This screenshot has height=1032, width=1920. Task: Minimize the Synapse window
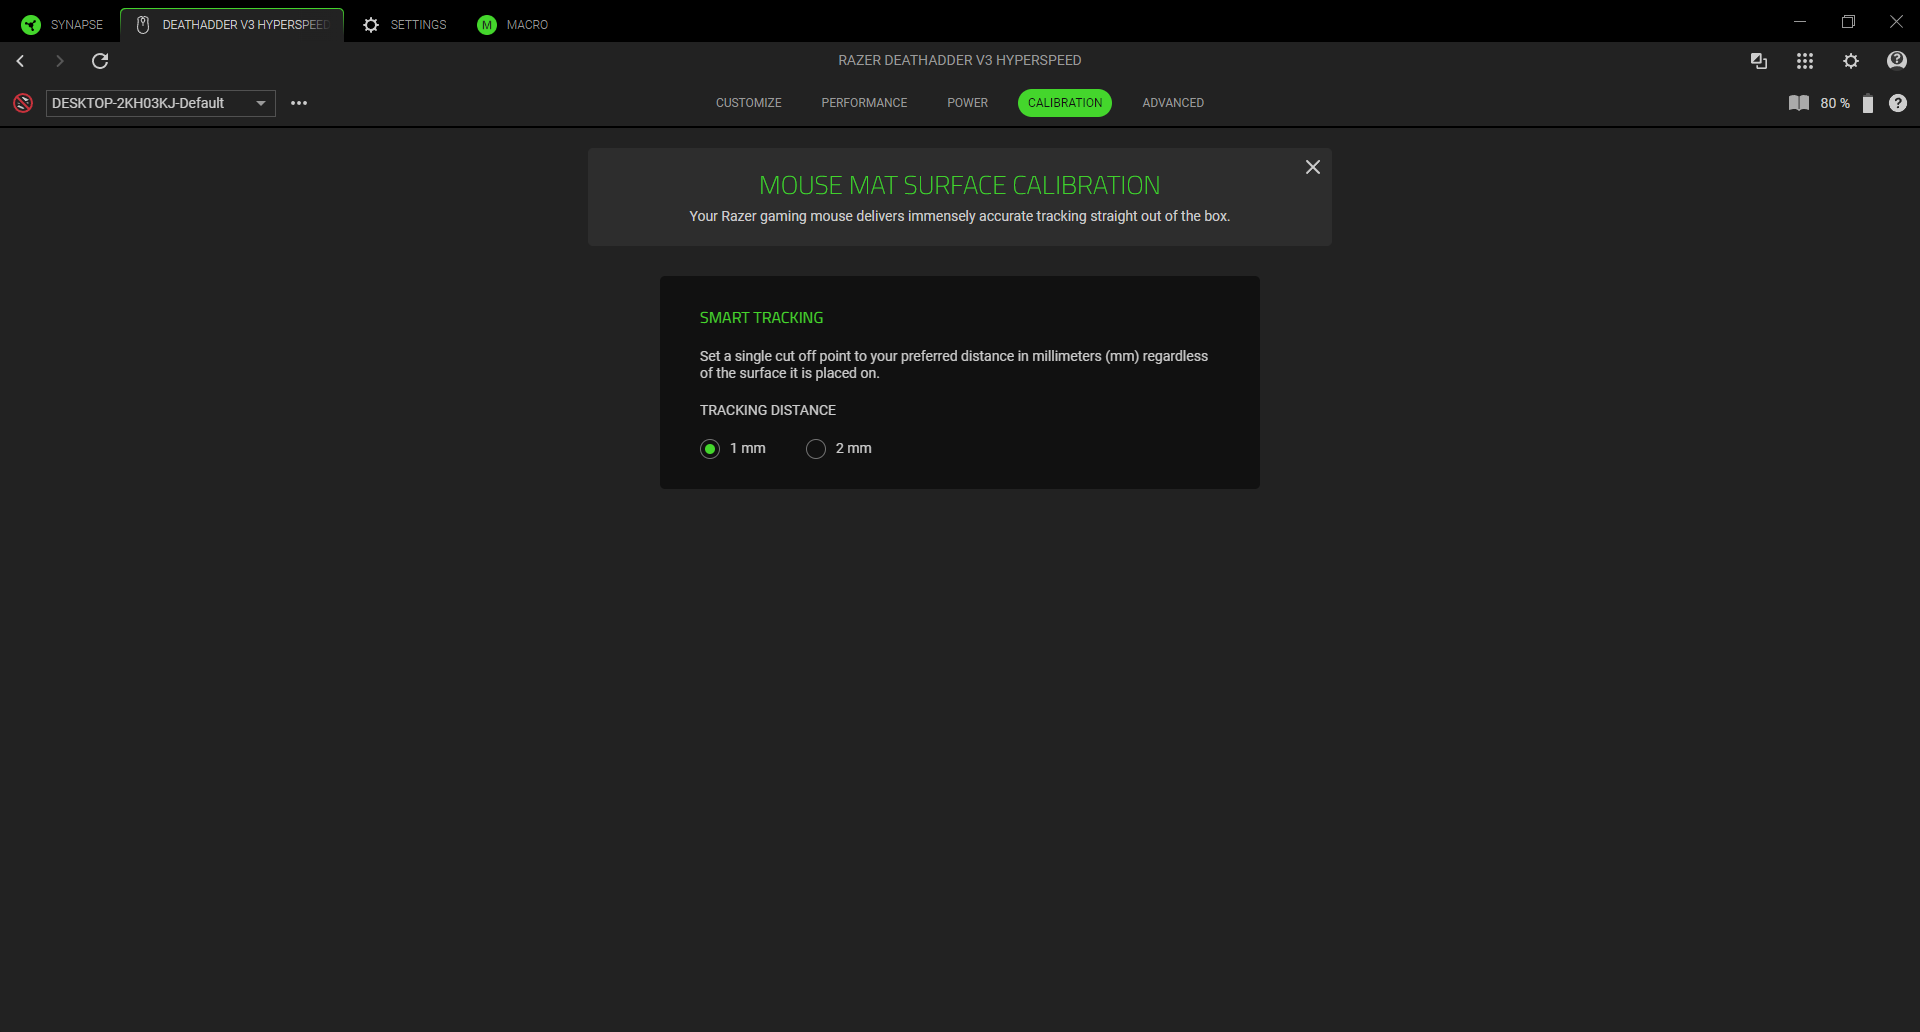(1800, 21)
